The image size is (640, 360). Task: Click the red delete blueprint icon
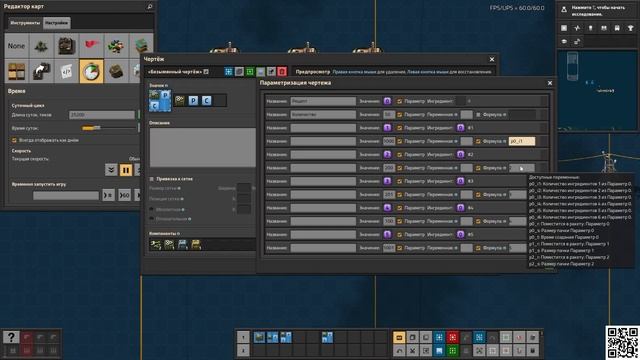point(282,72)
